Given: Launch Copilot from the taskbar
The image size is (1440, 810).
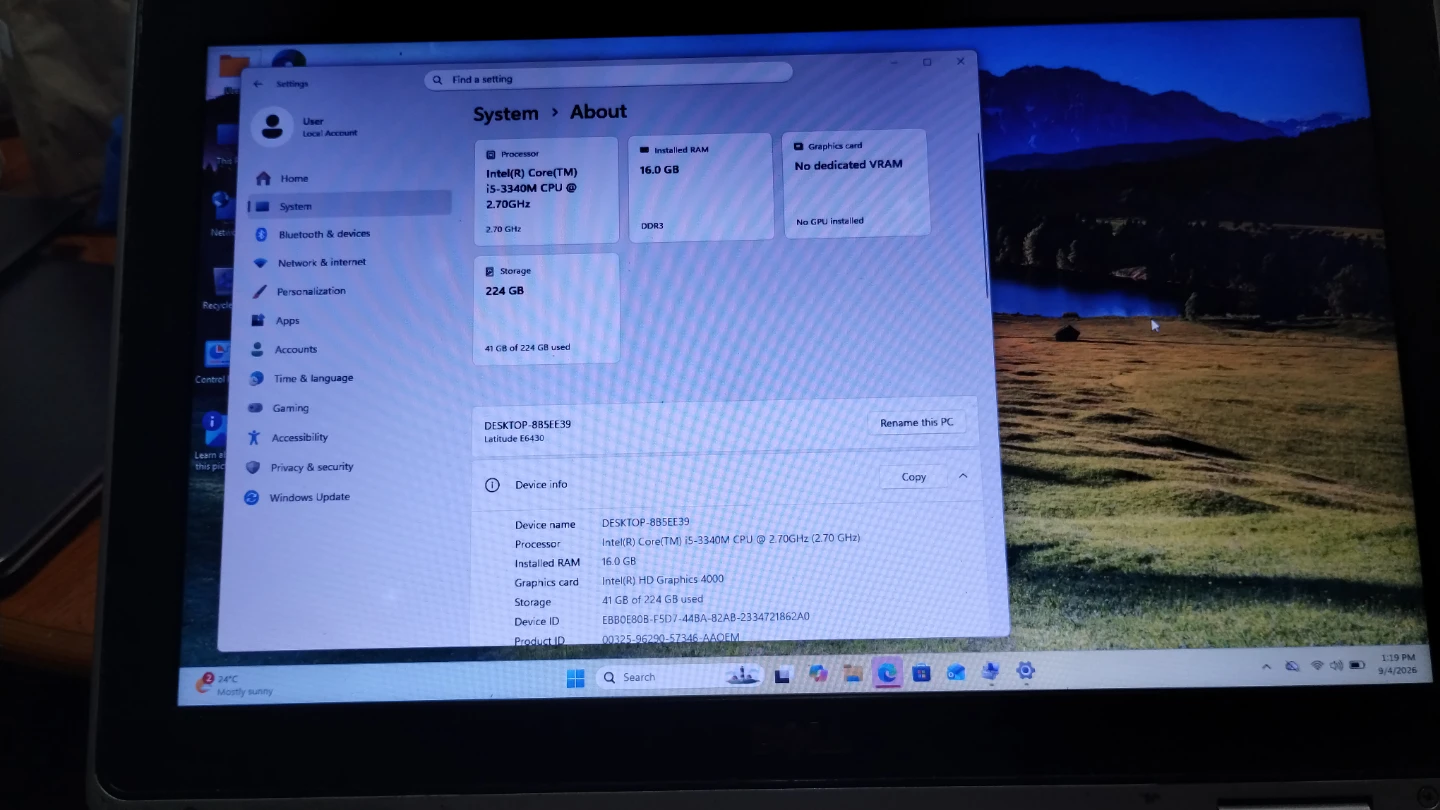Looking at the screenshot, I should point(818,675).
